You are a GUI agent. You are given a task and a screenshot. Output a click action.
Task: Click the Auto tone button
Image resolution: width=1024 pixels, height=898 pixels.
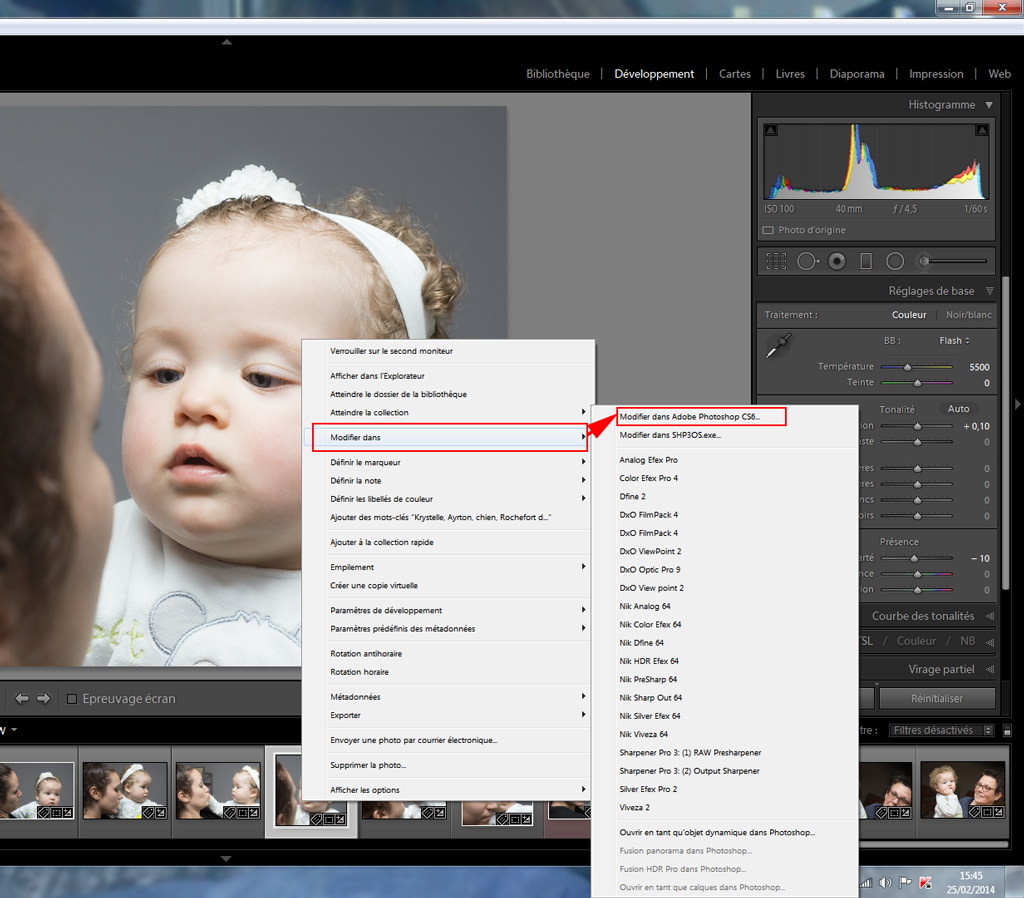point(958,409)
